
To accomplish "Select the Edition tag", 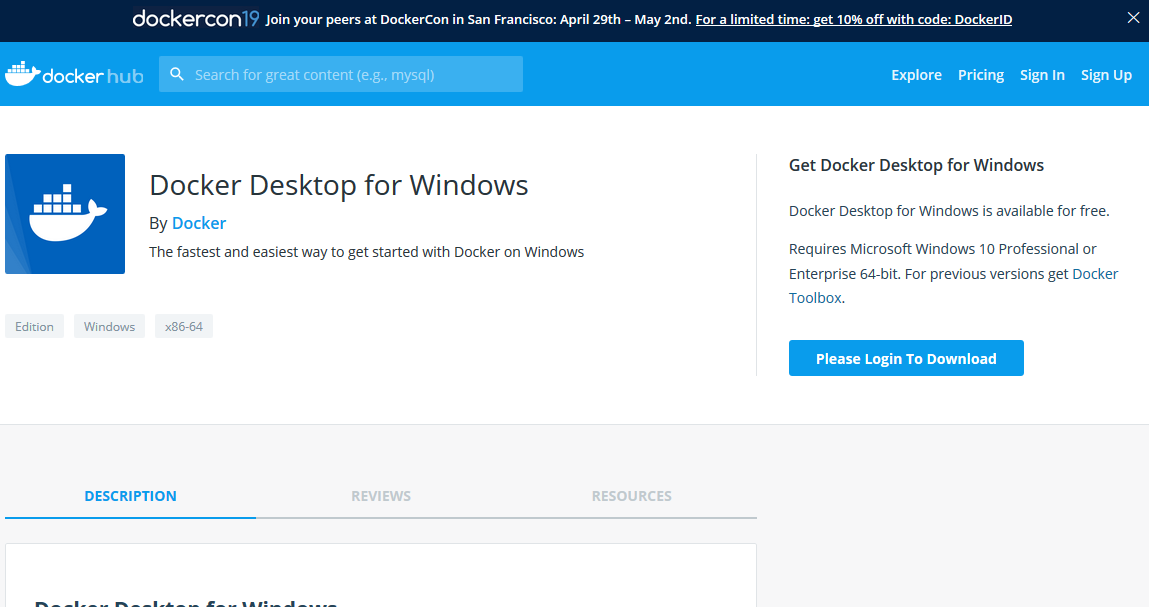I will (x=34, y=326).
